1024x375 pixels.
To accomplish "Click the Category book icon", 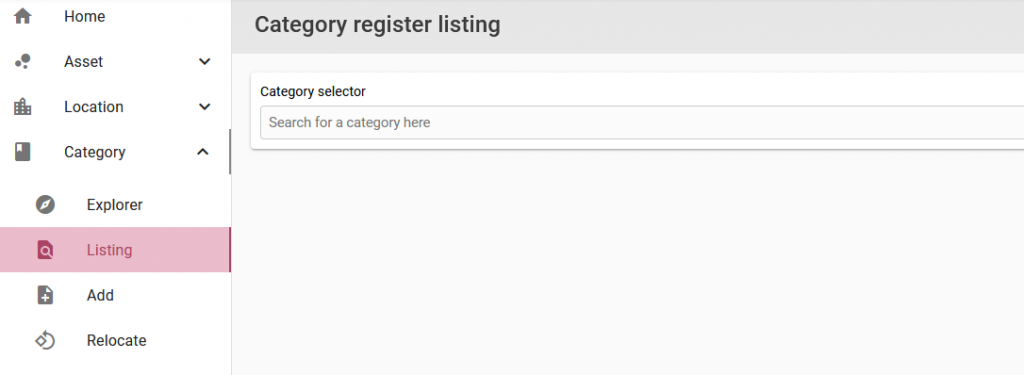I will [x=22, y=152].
